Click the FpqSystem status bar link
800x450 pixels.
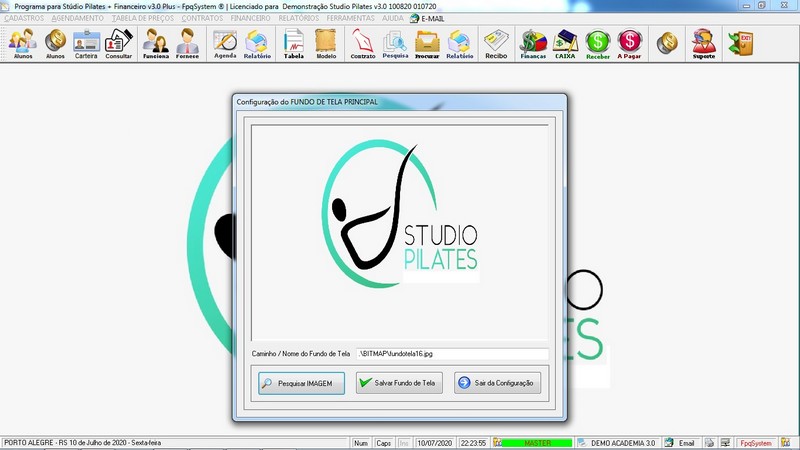pos(756,443)
